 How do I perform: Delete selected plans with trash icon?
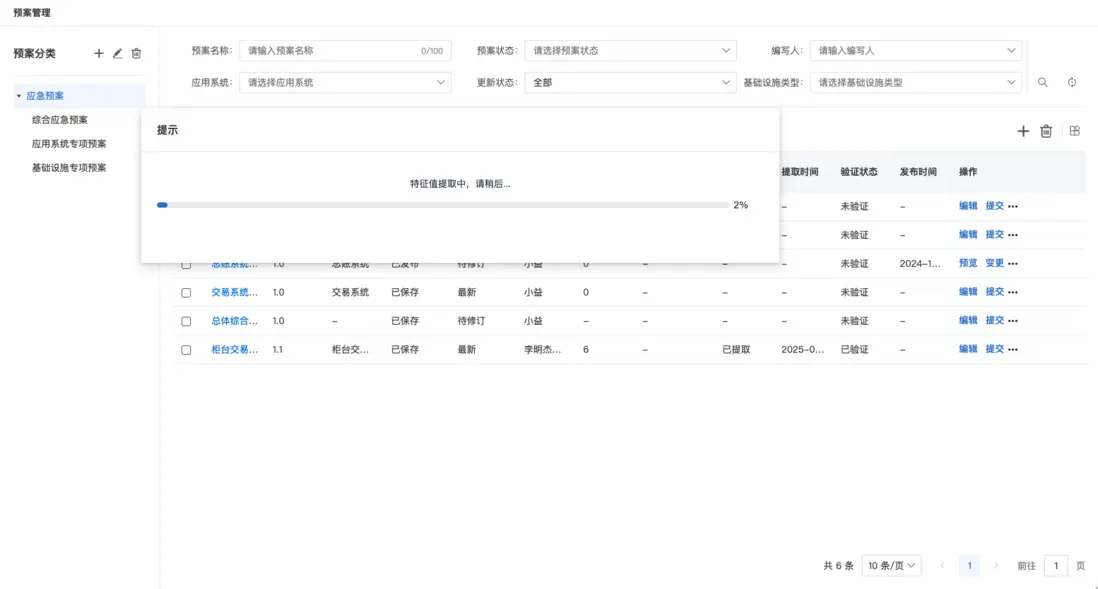click(1046, 131)
